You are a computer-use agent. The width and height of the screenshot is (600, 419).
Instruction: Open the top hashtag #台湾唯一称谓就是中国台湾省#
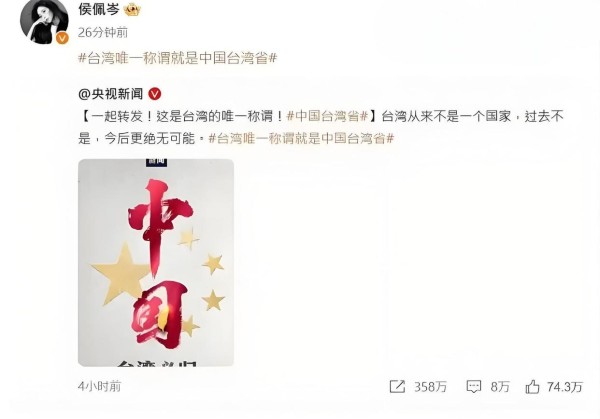click(178, 58)
